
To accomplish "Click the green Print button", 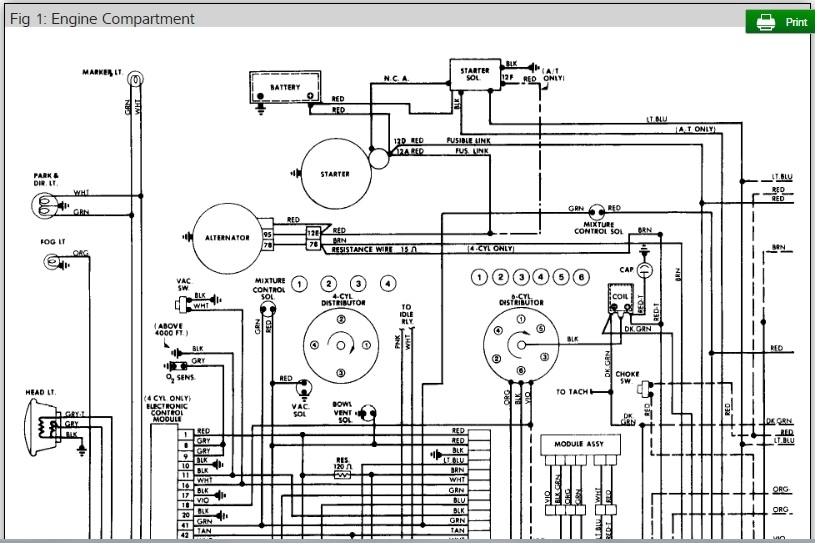I will 780,22.
